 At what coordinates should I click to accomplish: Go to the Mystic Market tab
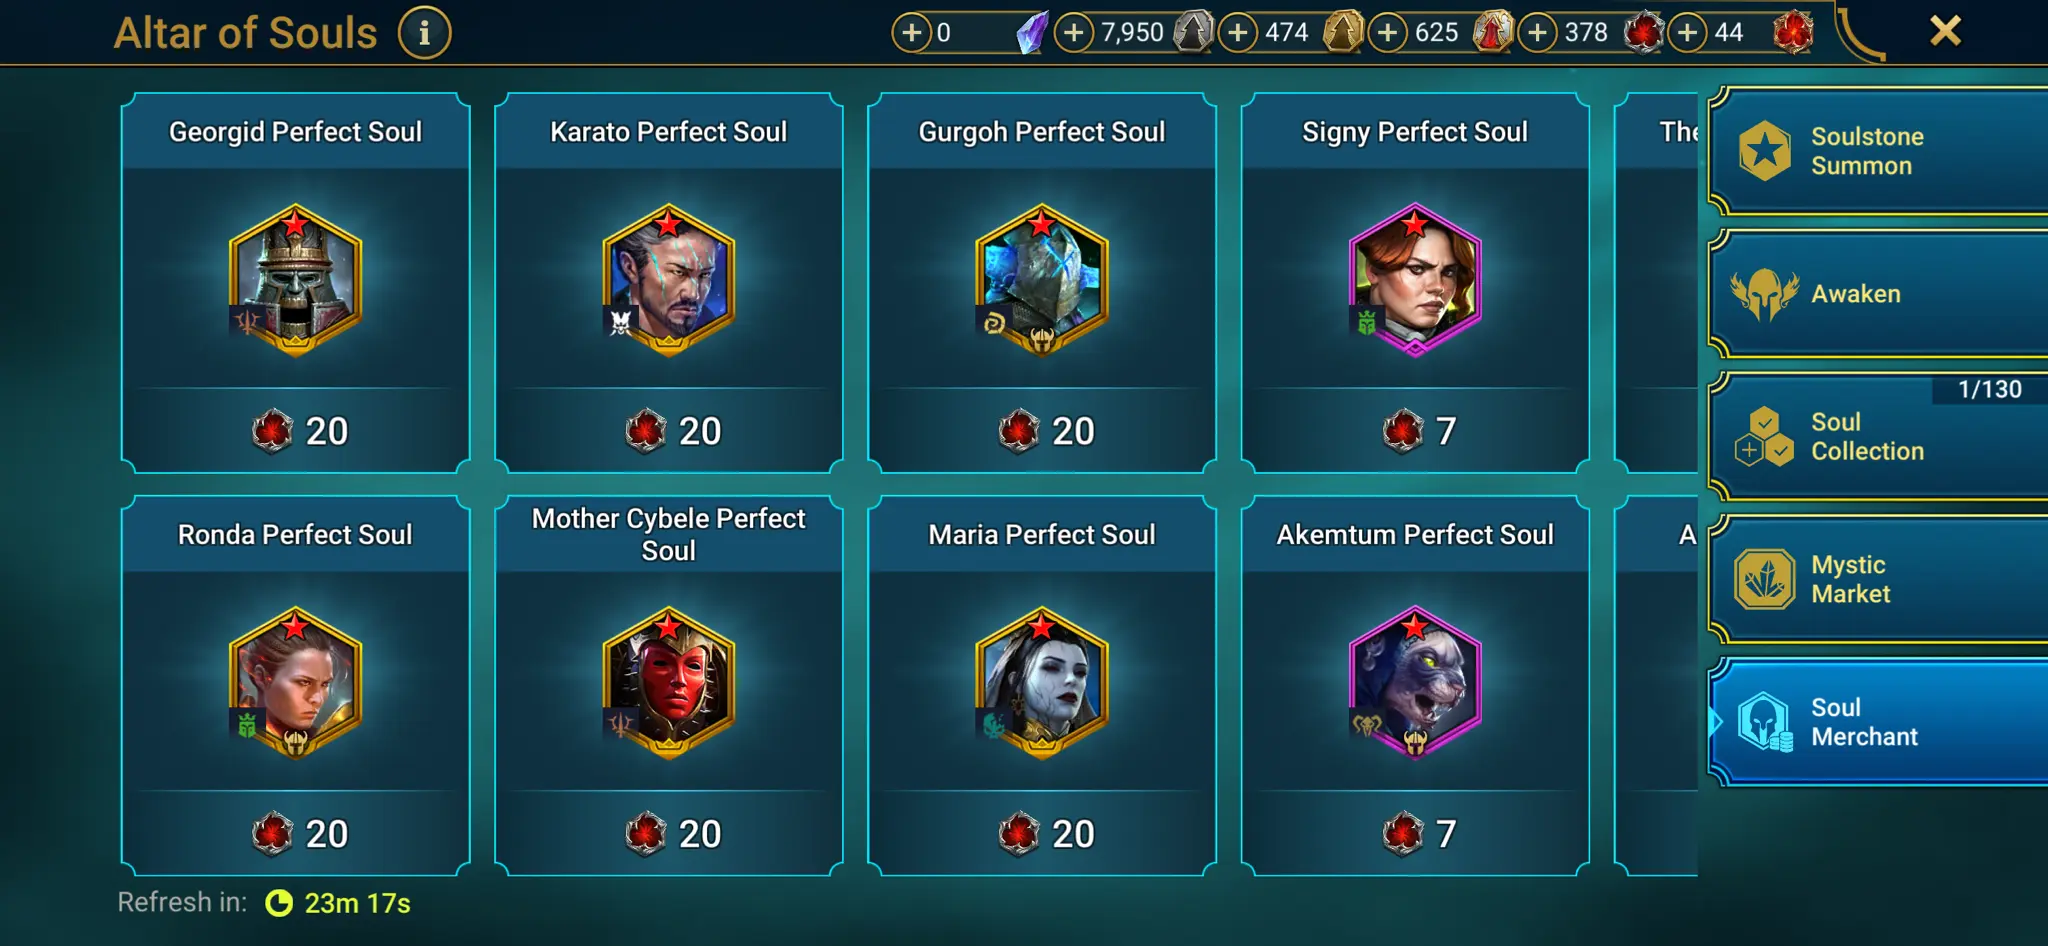point(1878,579)
